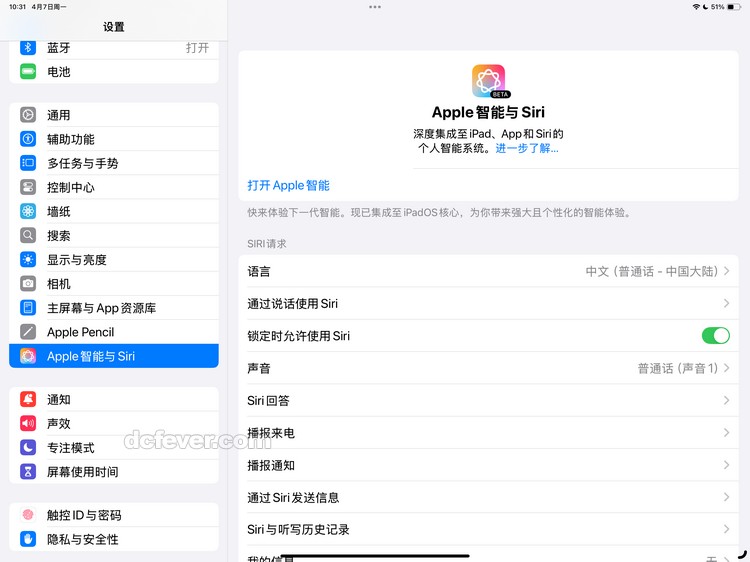Tap the Display & Brightness sun icon
750x562 pixels.
point(28,260)
